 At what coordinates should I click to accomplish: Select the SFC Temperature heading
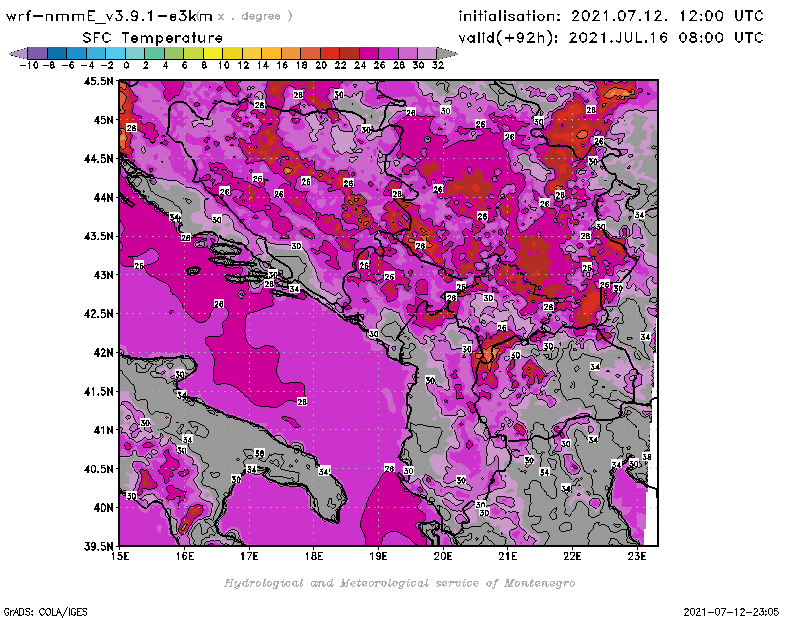(153, 38)
